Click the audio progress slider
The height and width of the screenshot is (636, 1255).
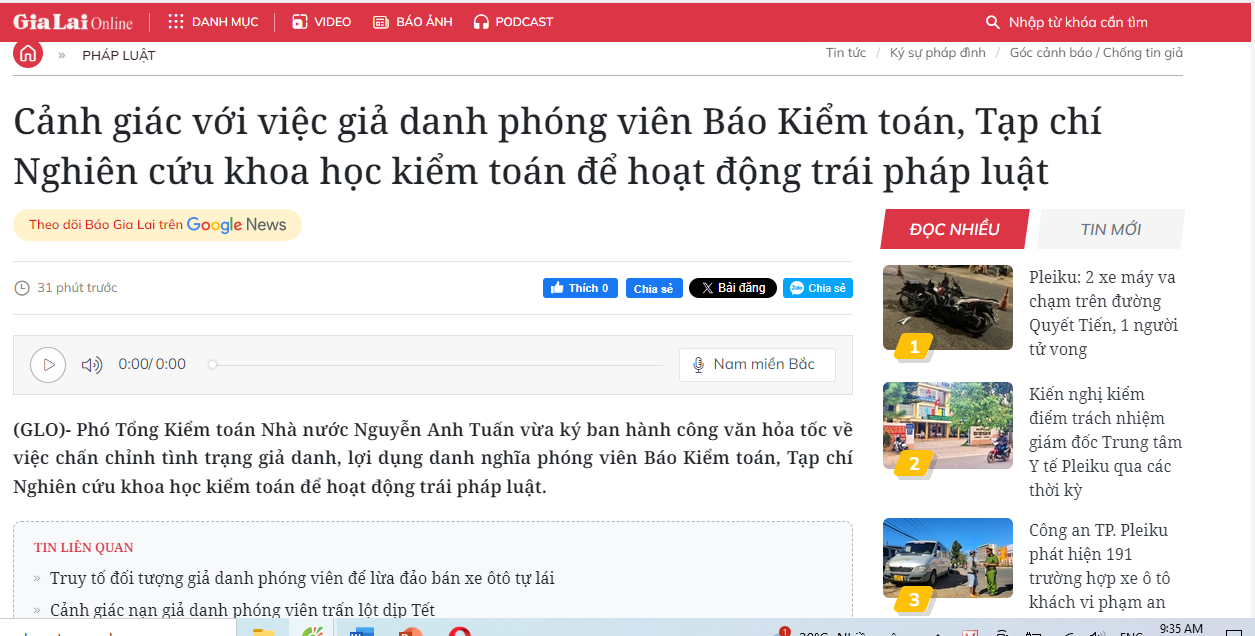point(436,365)
